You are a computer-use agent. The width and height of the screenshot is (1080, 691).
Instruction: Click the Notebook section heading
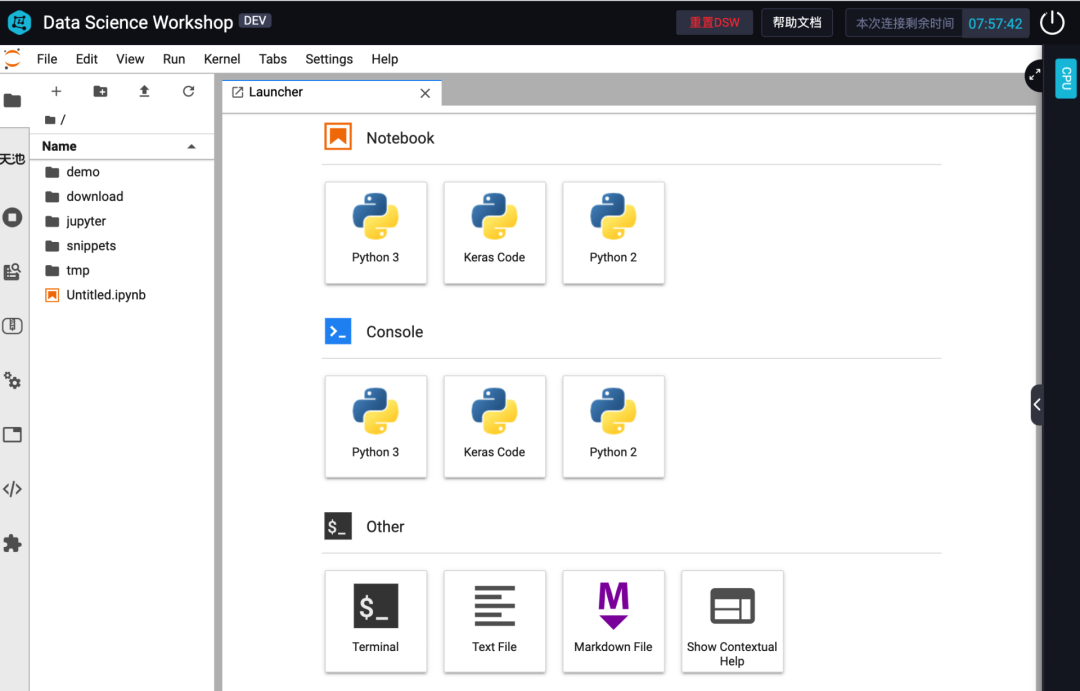tap(400, 138)
